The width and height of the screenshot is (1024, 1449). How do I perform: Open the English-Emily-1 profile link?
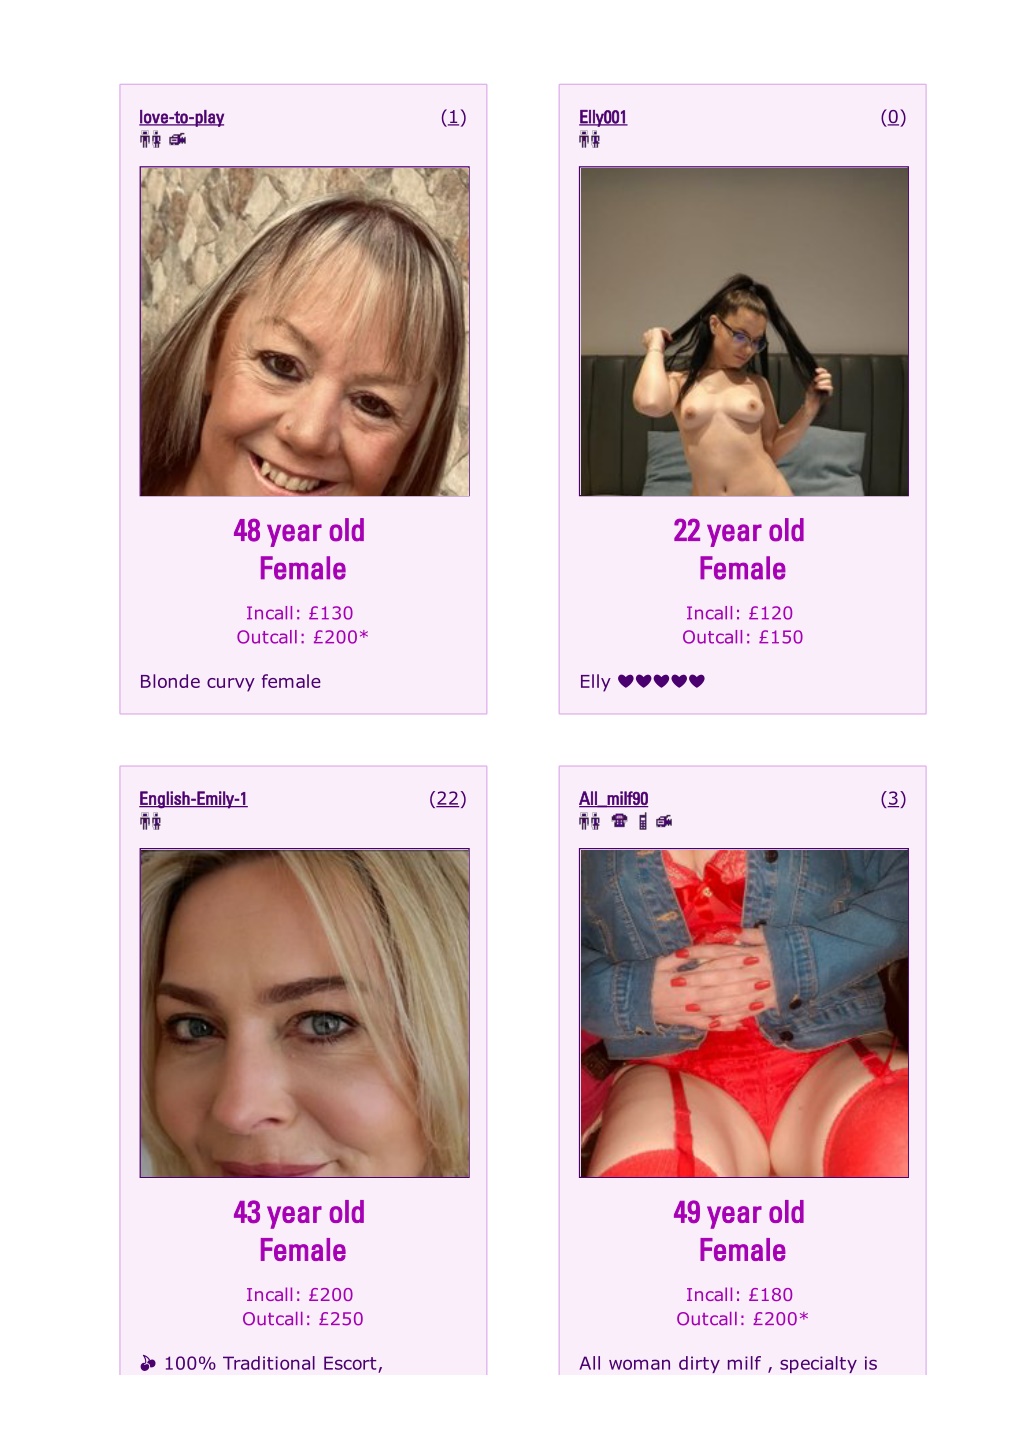(193, 799)
